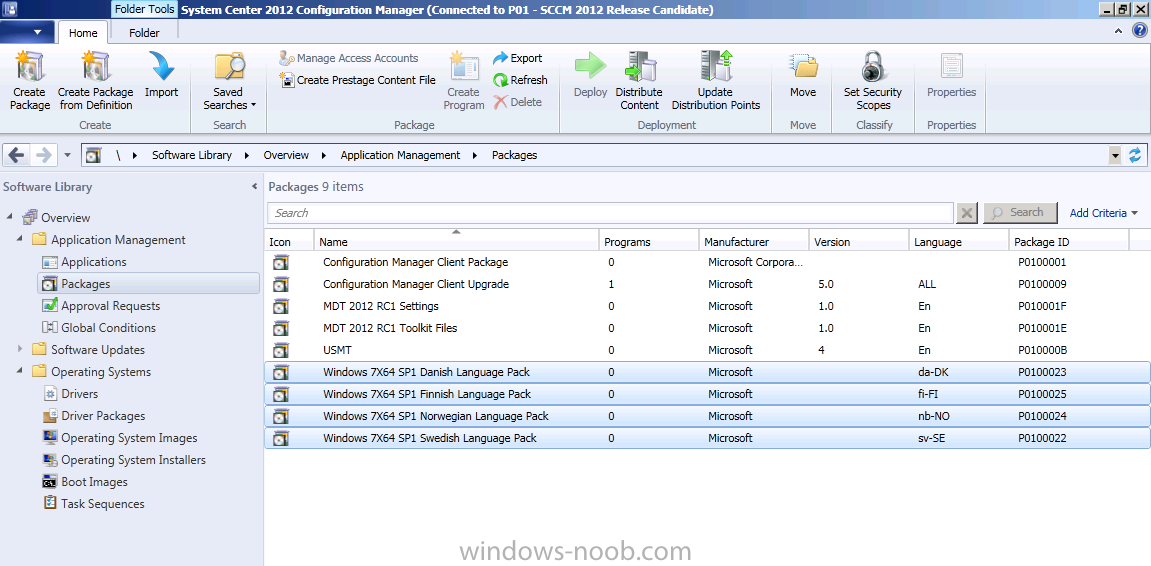Sort by the Programs column header
Image resolution: width=1151 pixels, height=566 pixels.
click(648, 242)
